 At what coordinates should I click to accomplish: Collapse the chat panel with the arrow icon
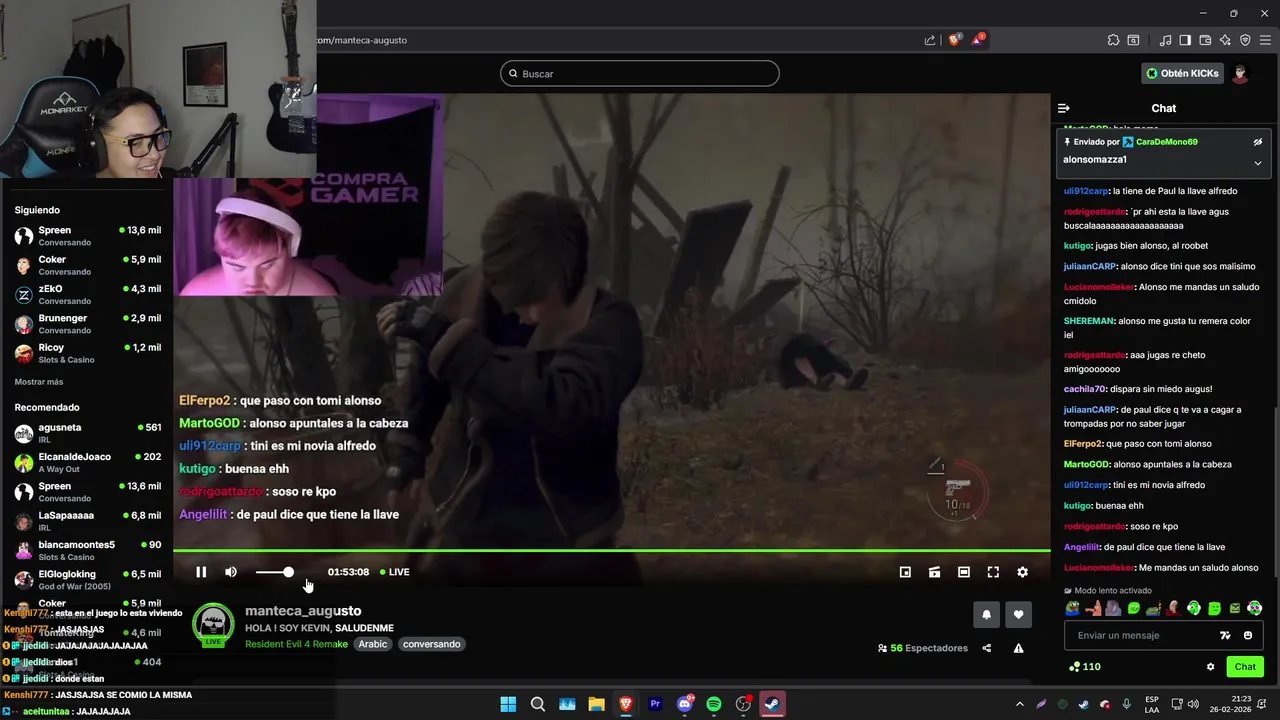(1064, 108)
